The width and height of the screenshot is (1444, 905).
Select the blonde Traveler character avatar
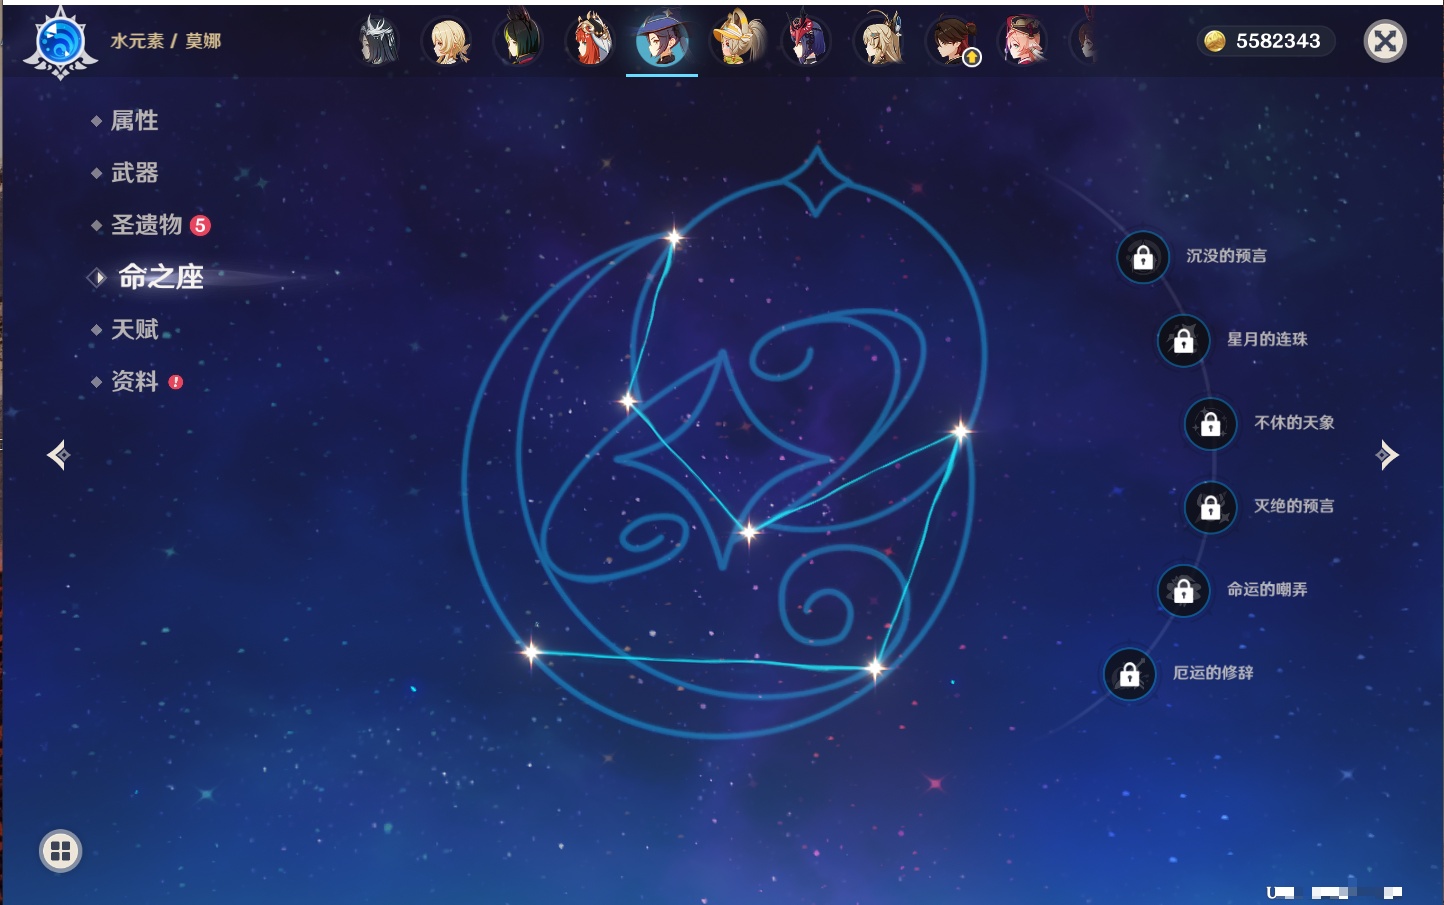(448, 42)
